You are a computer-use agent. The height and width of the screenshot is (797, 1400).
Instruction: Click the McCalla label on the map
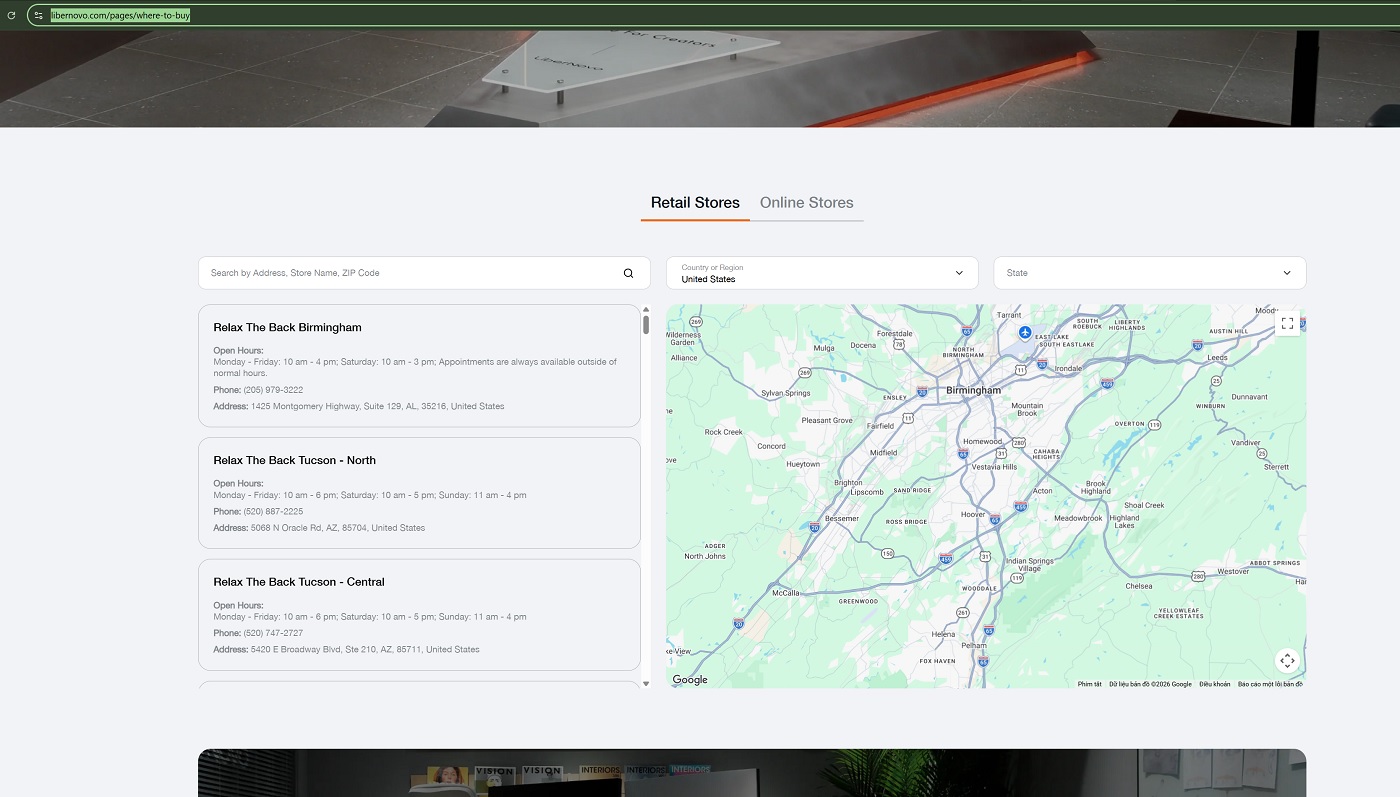786,593
